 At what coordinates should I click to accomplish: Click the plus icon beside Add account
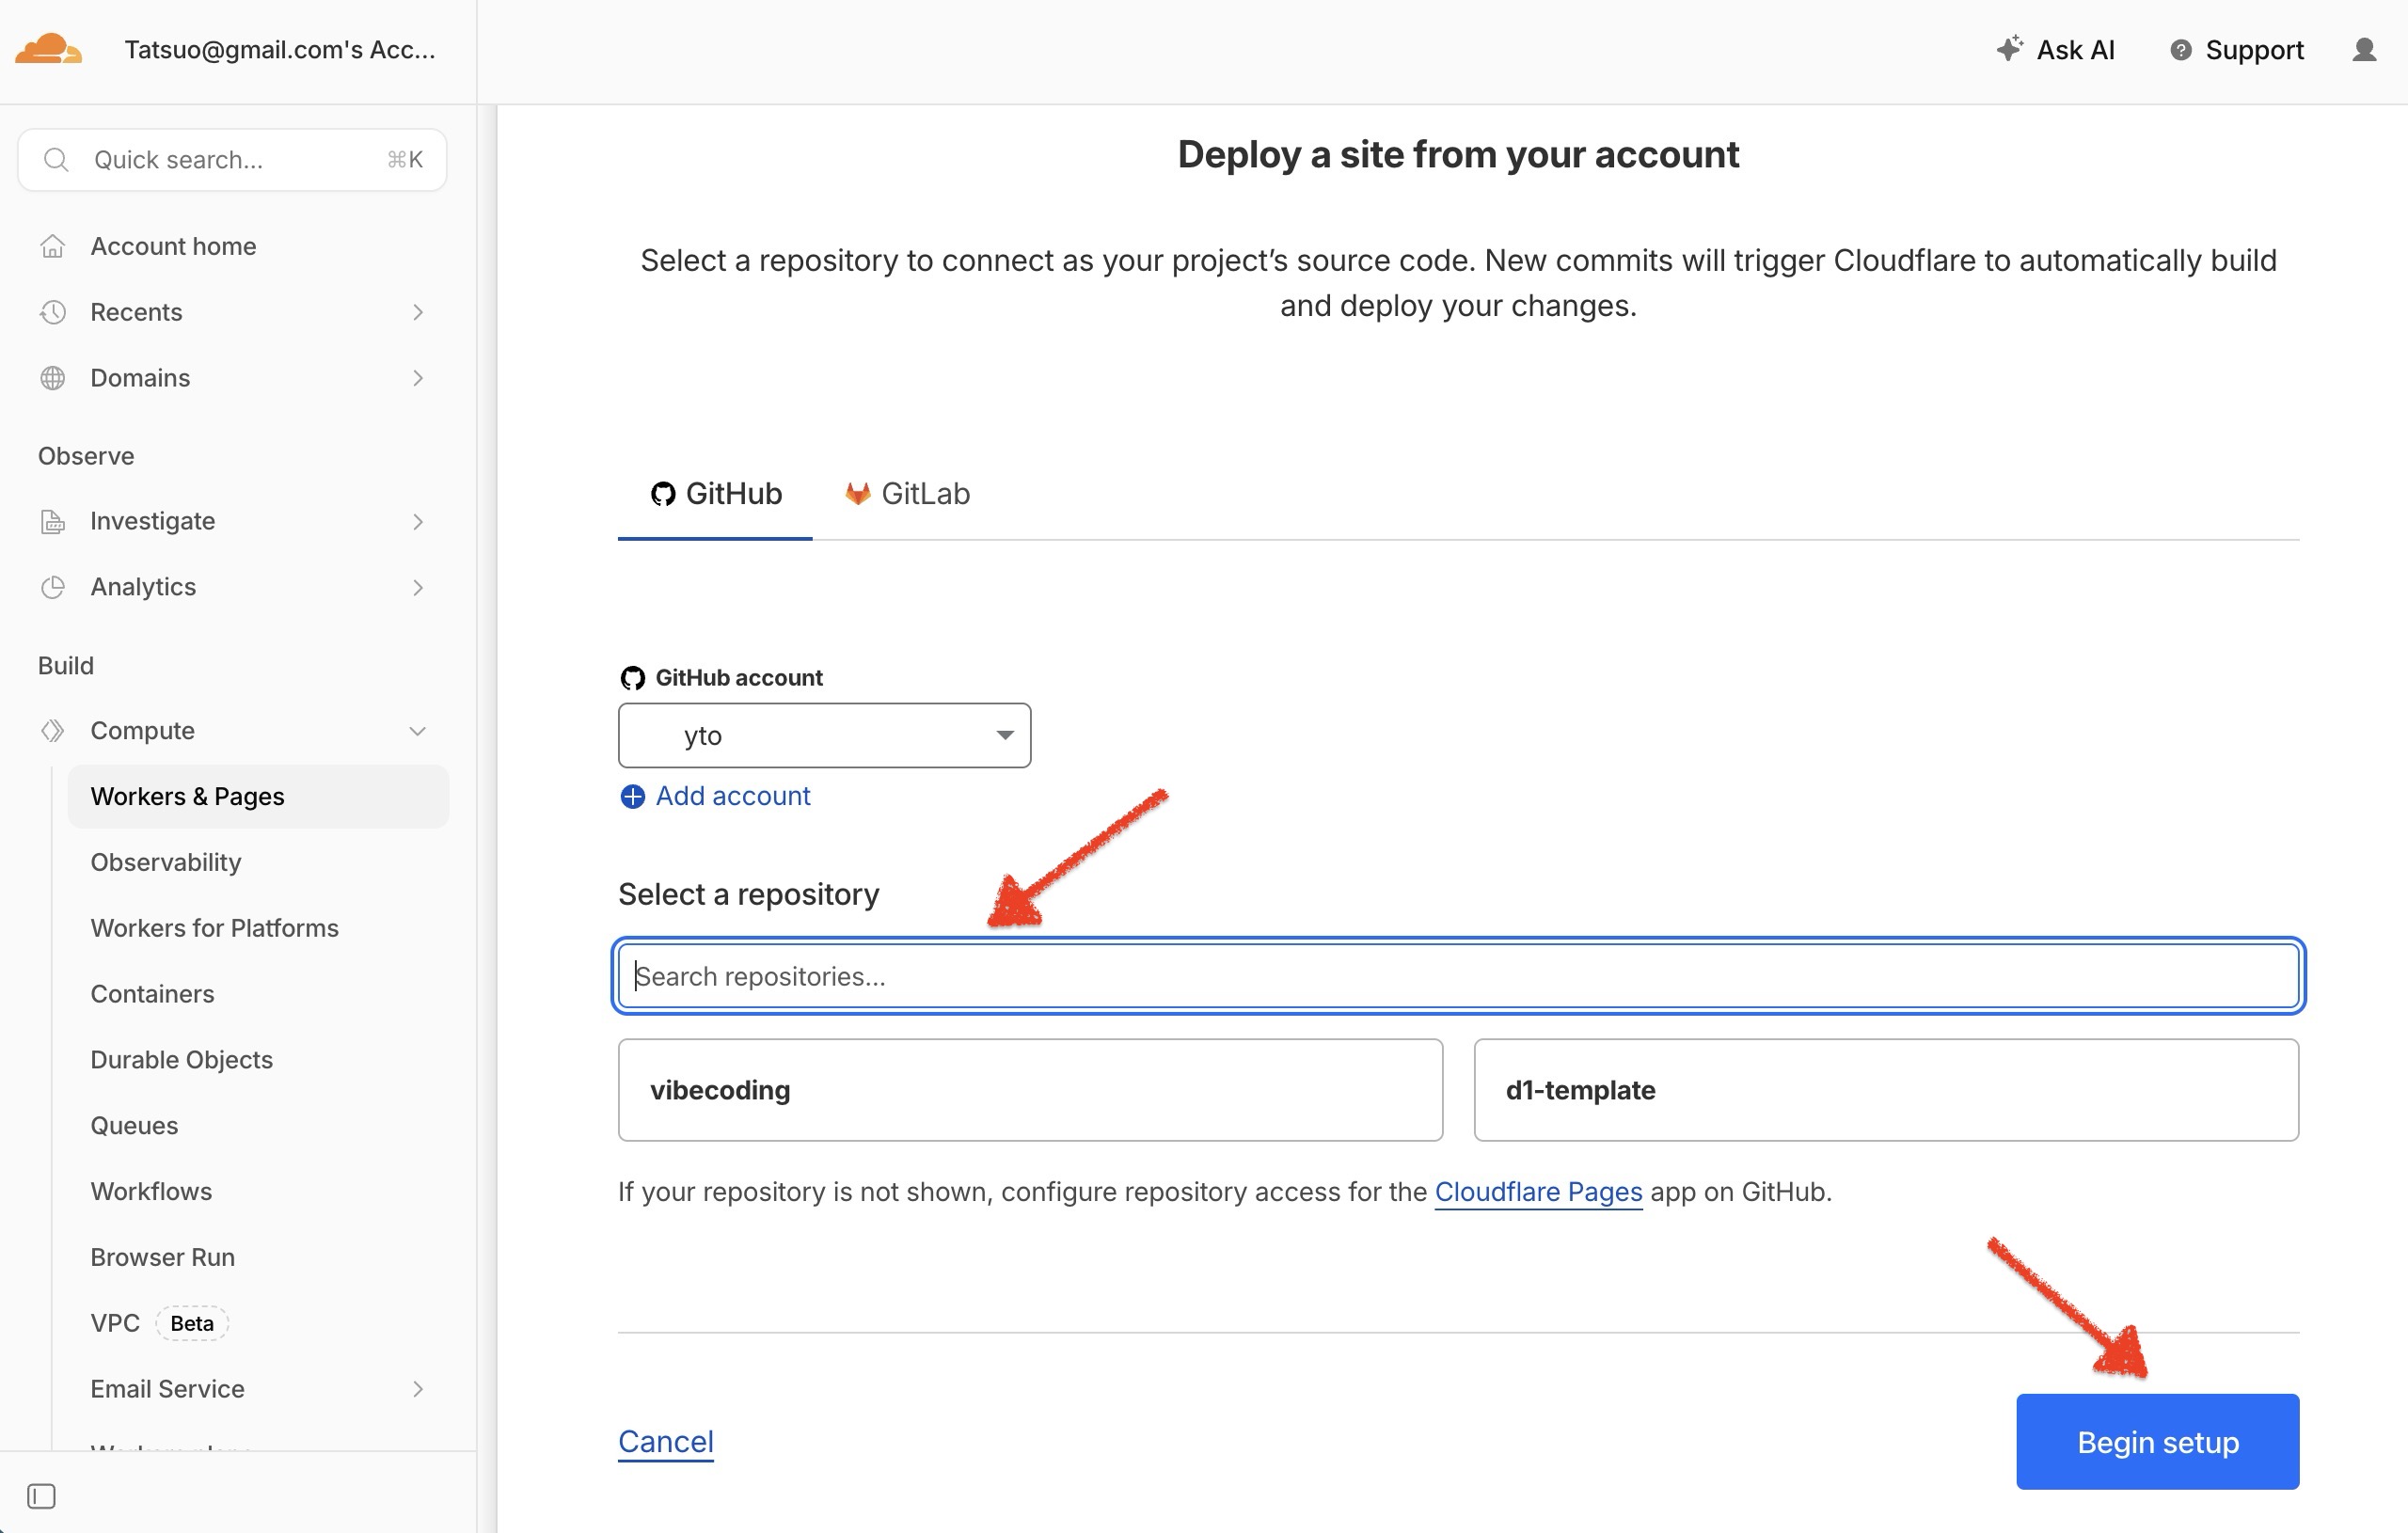pyautogui.click(x=632, y=796)
